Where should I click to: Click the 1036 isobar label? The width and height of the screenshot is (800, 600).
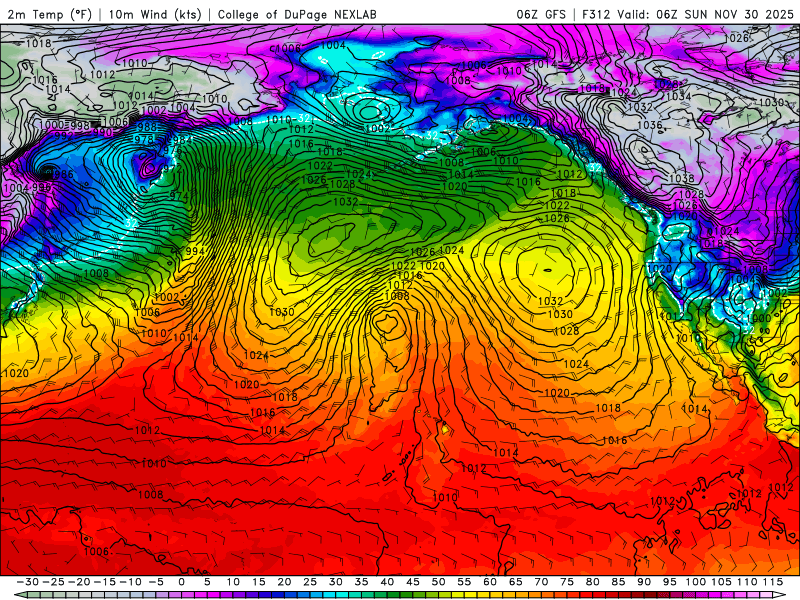tap(649, 125)
